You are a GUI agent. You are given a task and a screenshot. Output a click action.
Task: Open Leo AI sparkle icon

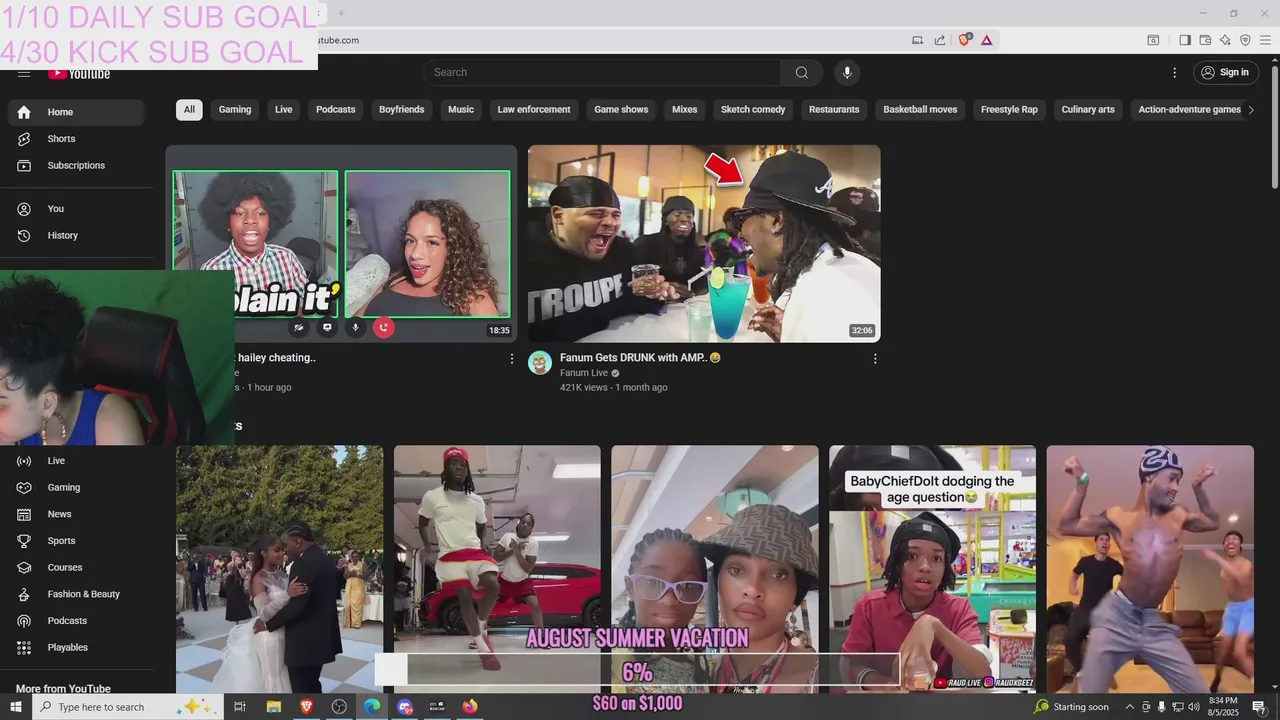tap(1225, 40)
